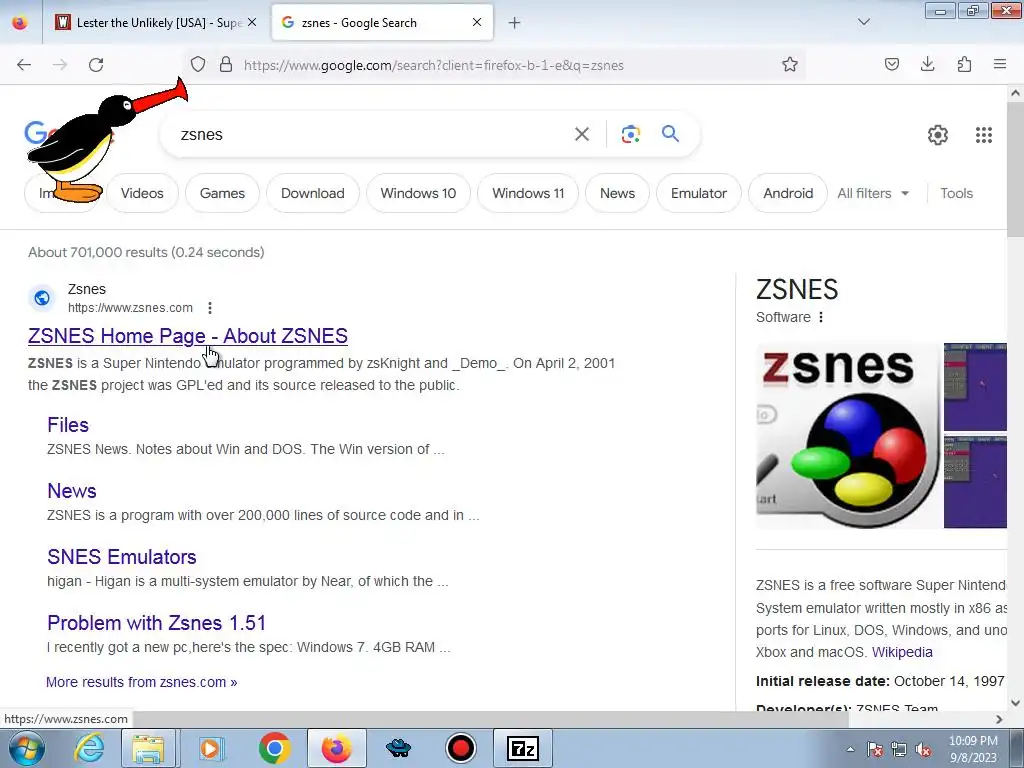This screenshot has width=1024, height=768.
Task: Select the Windows 10 filter chip
Action: (x=419, y=193)
